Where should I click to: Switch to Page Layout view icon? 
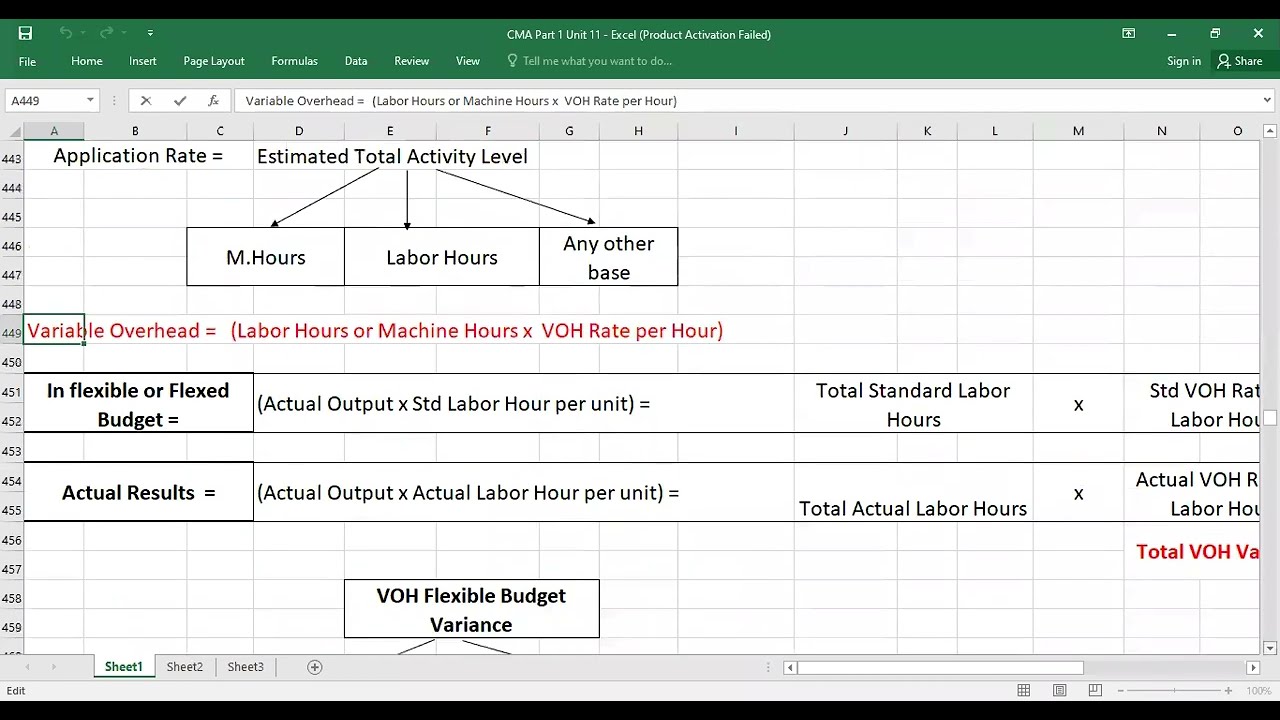tap(1060, 691)
